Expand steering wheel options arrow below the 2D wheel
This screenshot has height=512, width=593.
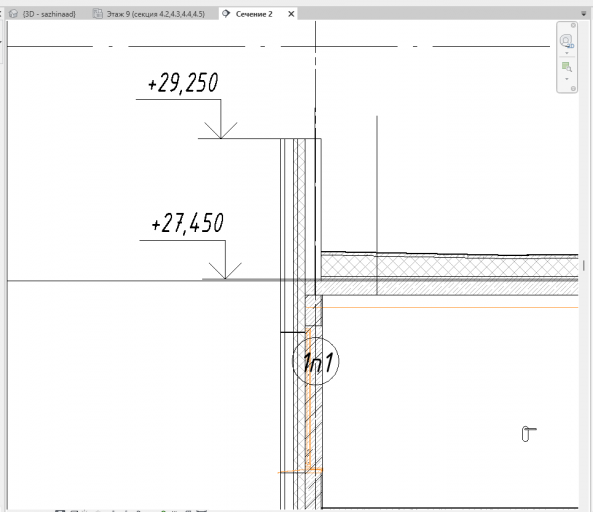point(567,53)
